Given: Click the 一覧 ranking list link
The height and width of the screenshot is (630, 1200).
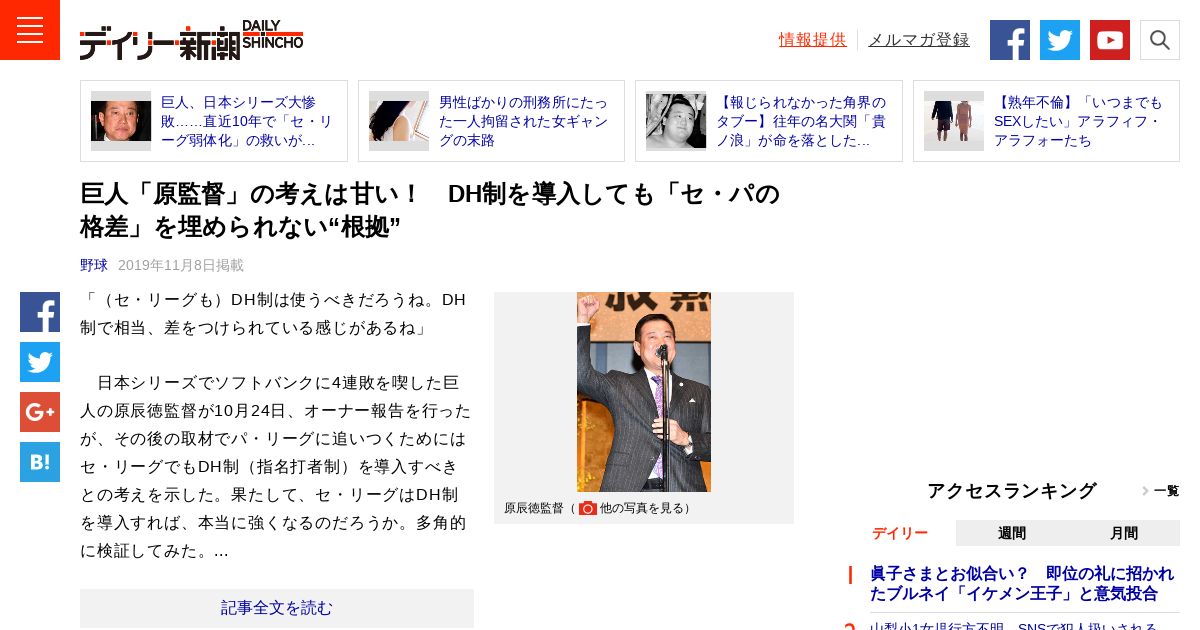Looking at the screenshot, I should (x=1161, y=491).
